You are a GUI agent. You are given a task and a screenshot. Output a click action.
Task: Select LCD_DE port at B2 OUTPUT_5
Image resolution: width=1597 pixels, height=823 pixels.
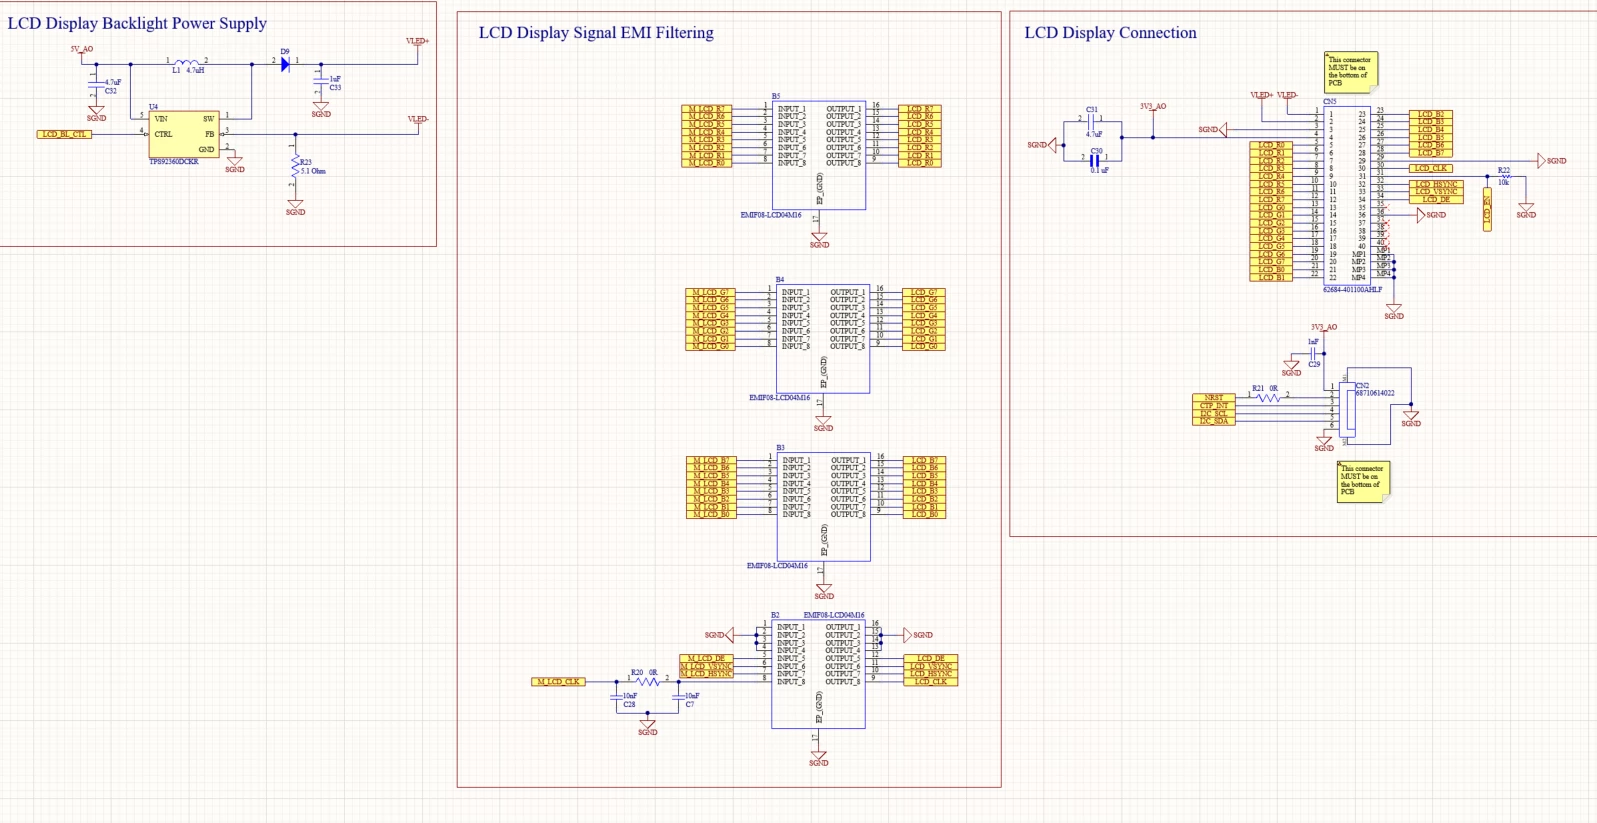pos(931,659)
